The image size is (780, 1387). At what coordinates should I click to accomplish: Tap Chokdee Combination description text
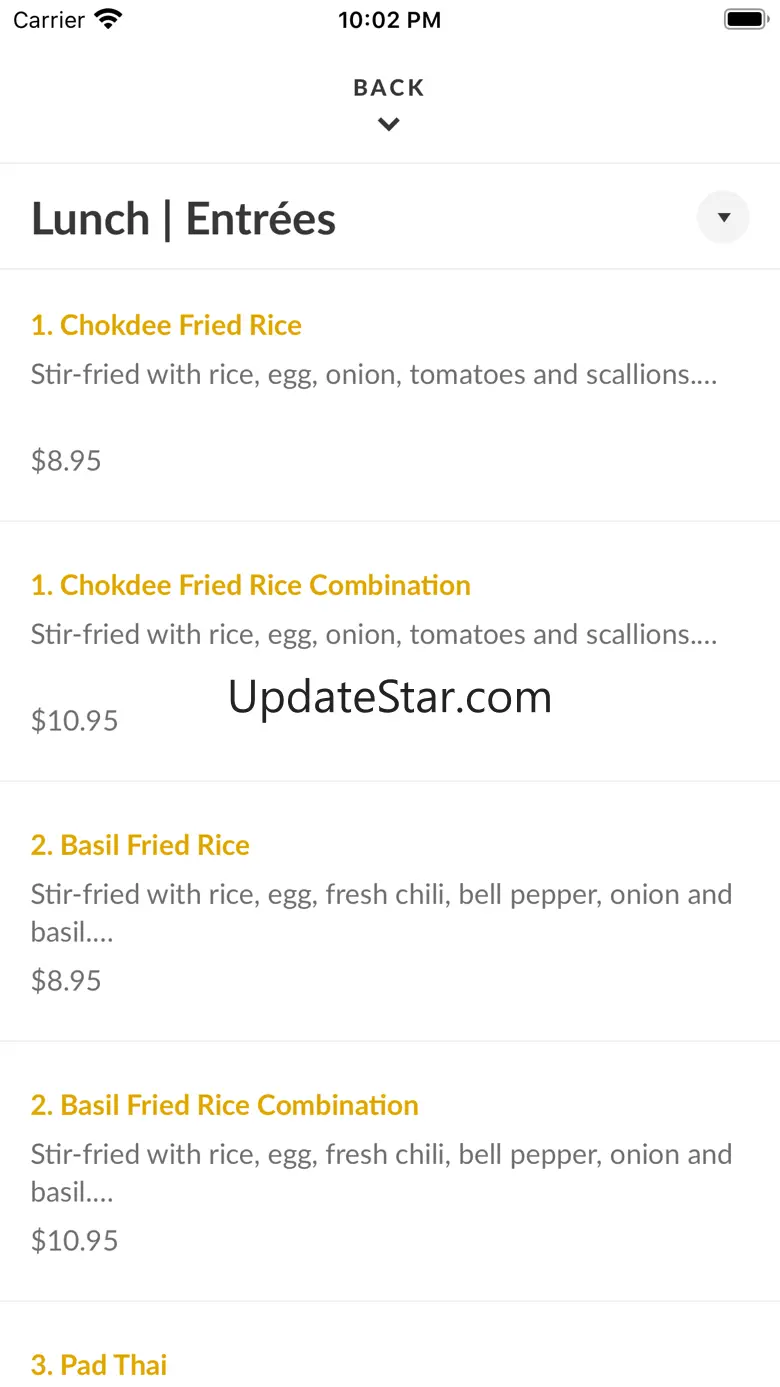(373, 635)
